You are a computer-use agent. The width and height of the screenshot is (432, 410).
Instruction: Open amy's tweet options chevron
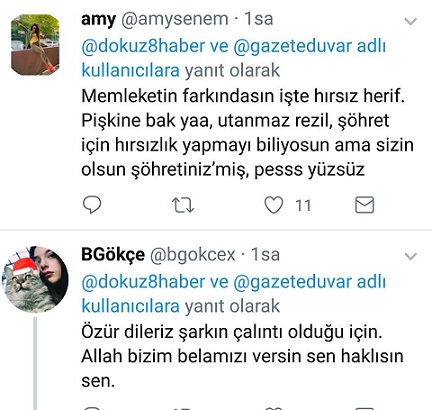(410, 21)
